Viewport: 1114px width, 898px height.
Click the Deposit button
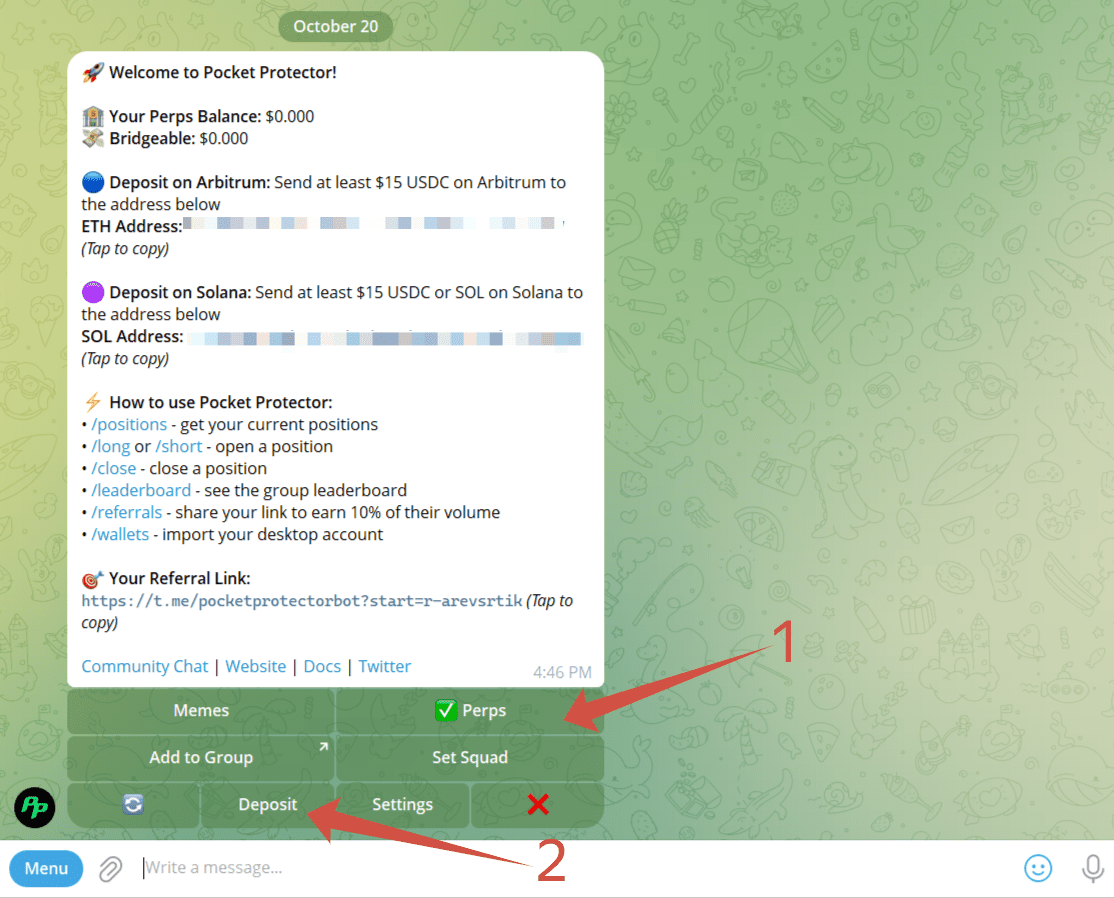(x=267, y=804)
